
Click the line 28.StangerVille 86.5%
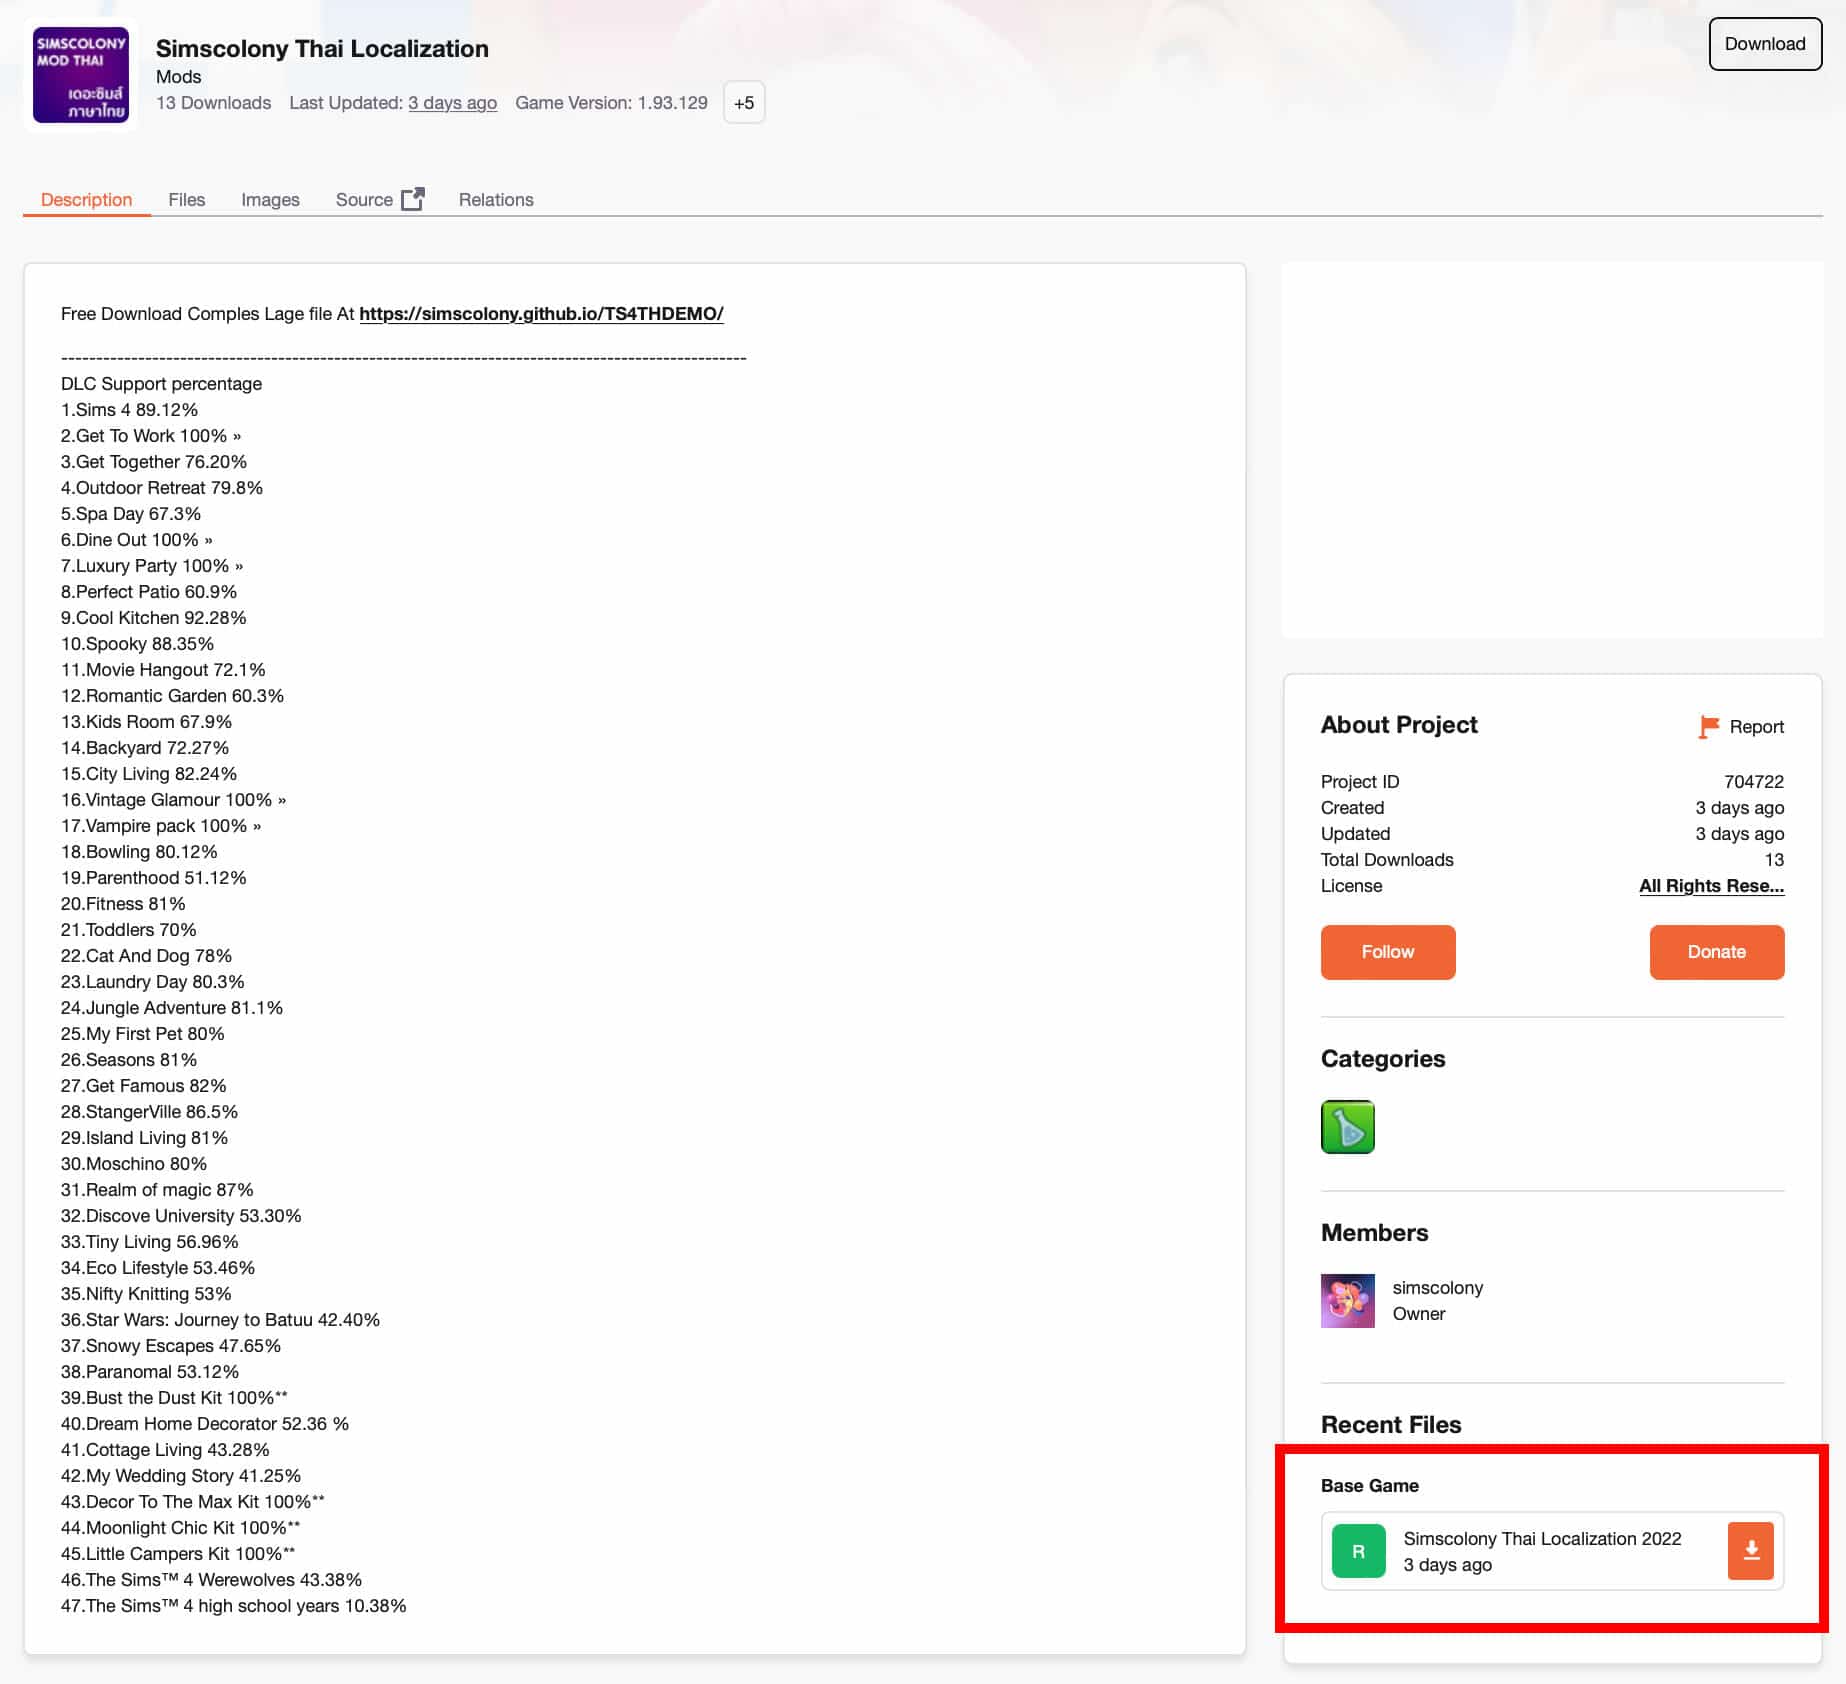pyautogui.click(x=149, y=1112)
